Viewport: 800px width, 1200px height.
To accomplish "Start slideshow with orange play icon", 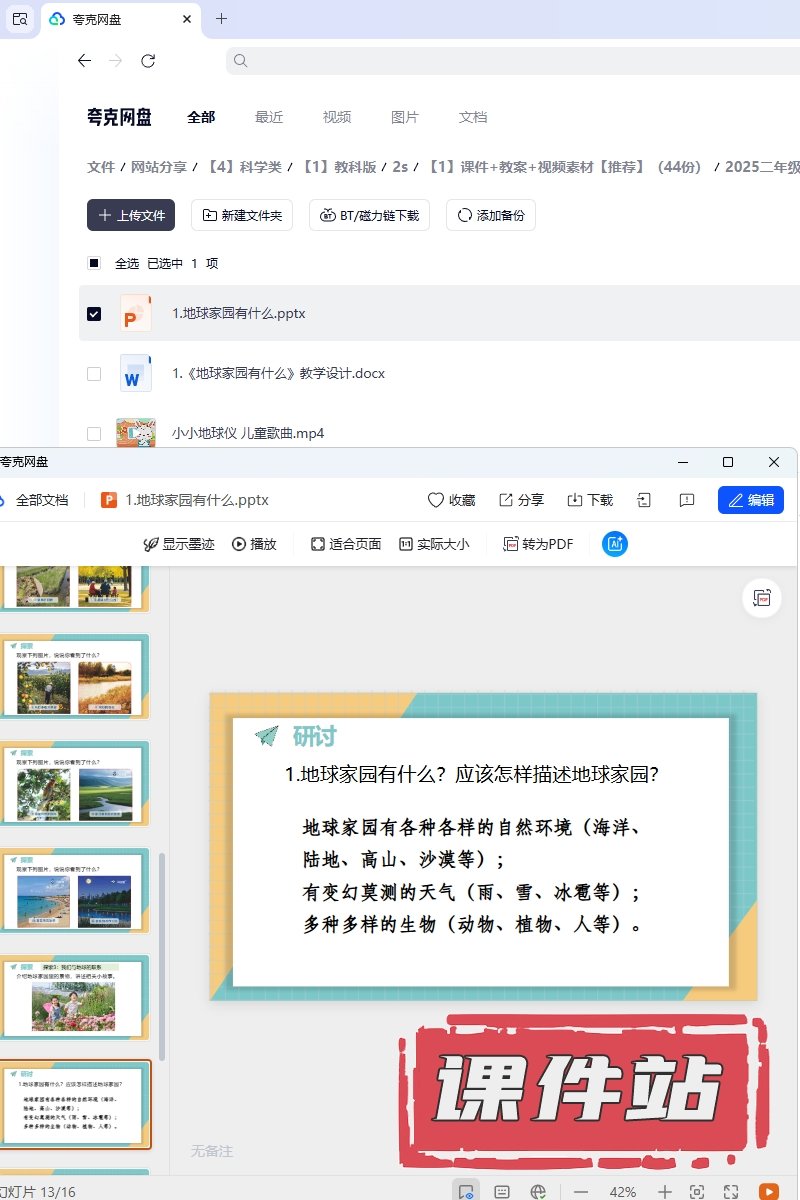I will coord(768,1192).
